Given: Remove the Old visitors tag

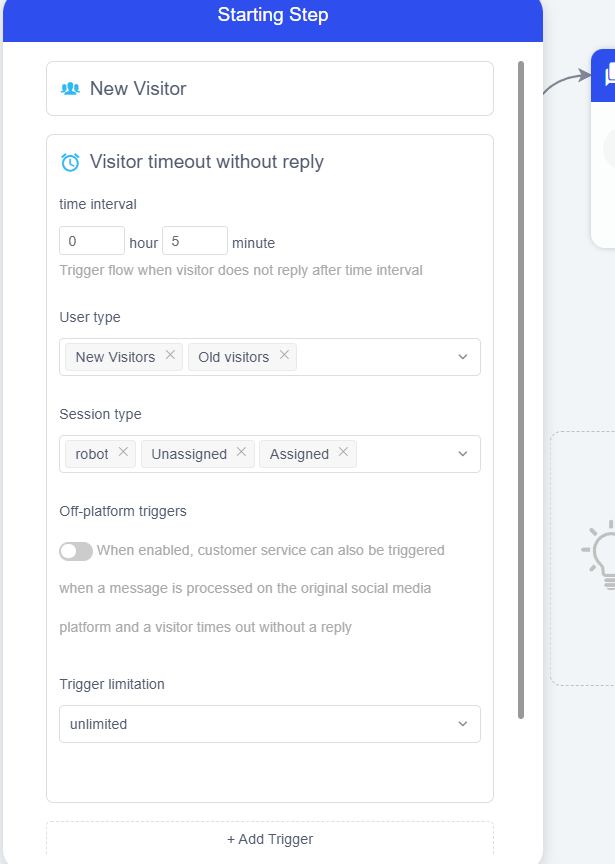Looking at the screenshot, I should (284, 355).
